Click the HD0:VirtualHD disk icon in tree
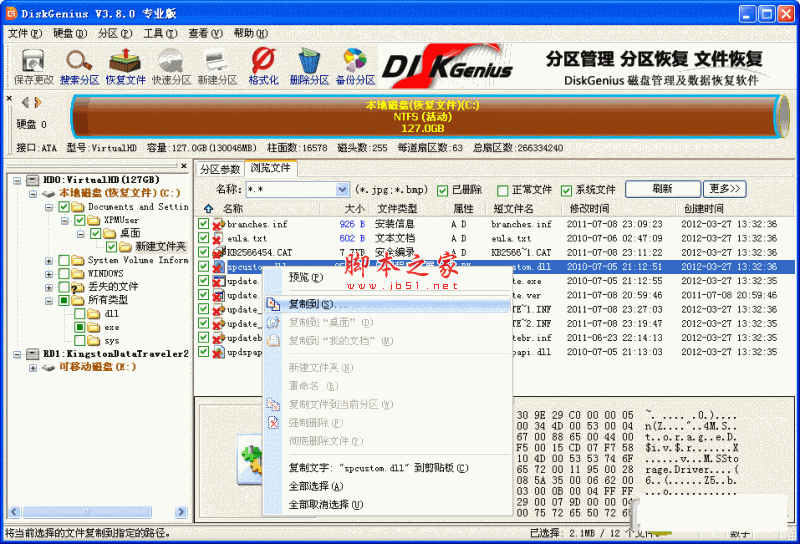The width and height of the screenshot is (800, 544). point(33,180)
